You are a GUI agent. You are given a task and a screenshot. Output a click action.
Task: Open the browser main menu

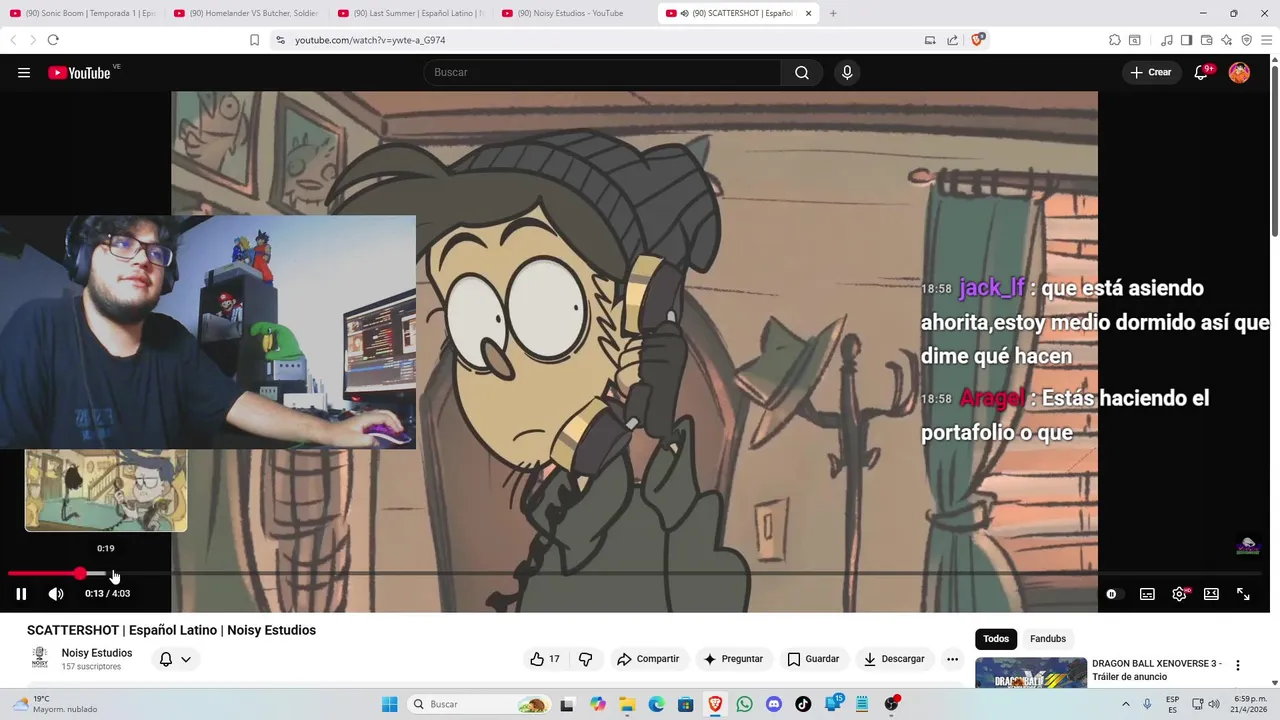pos(1267,40)
